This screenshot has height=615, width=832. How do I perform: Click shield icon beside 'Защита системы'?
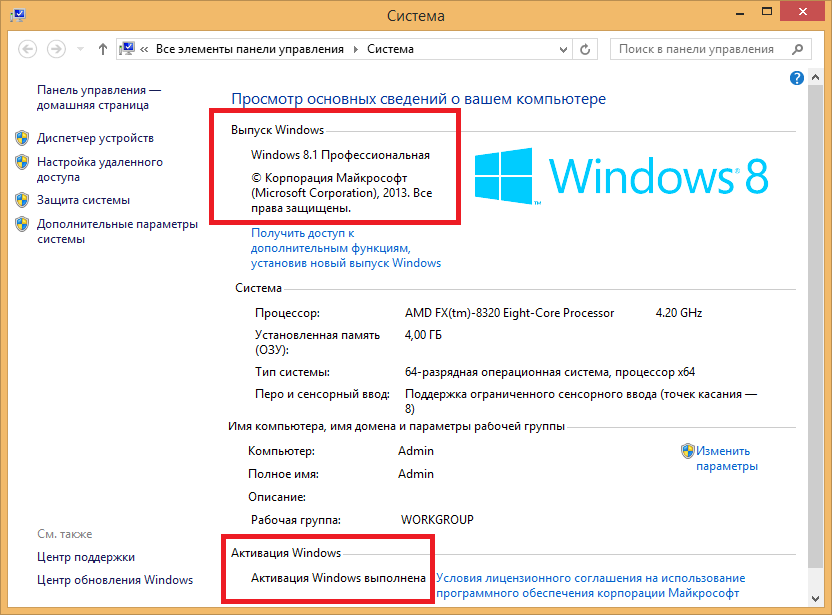point(22,200)
